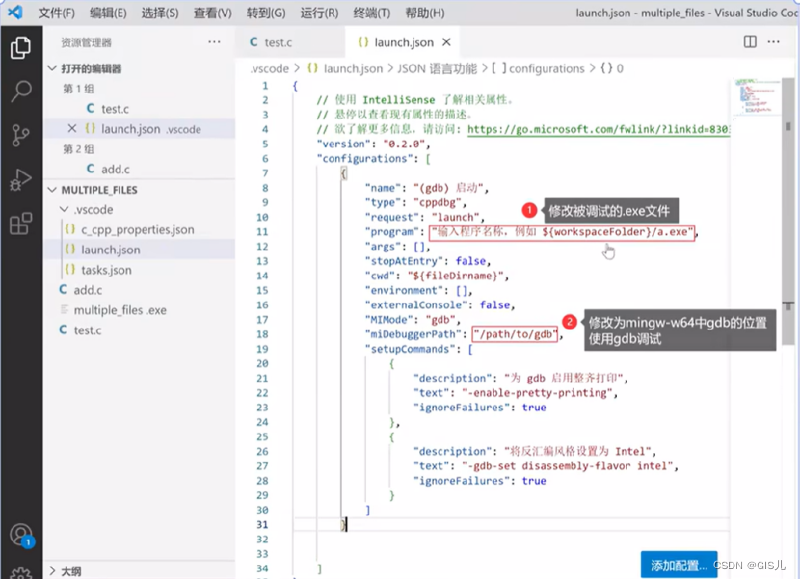Close launch.json in open editors list
Viewport: 800px width, 580px height.
coord(72,129)
